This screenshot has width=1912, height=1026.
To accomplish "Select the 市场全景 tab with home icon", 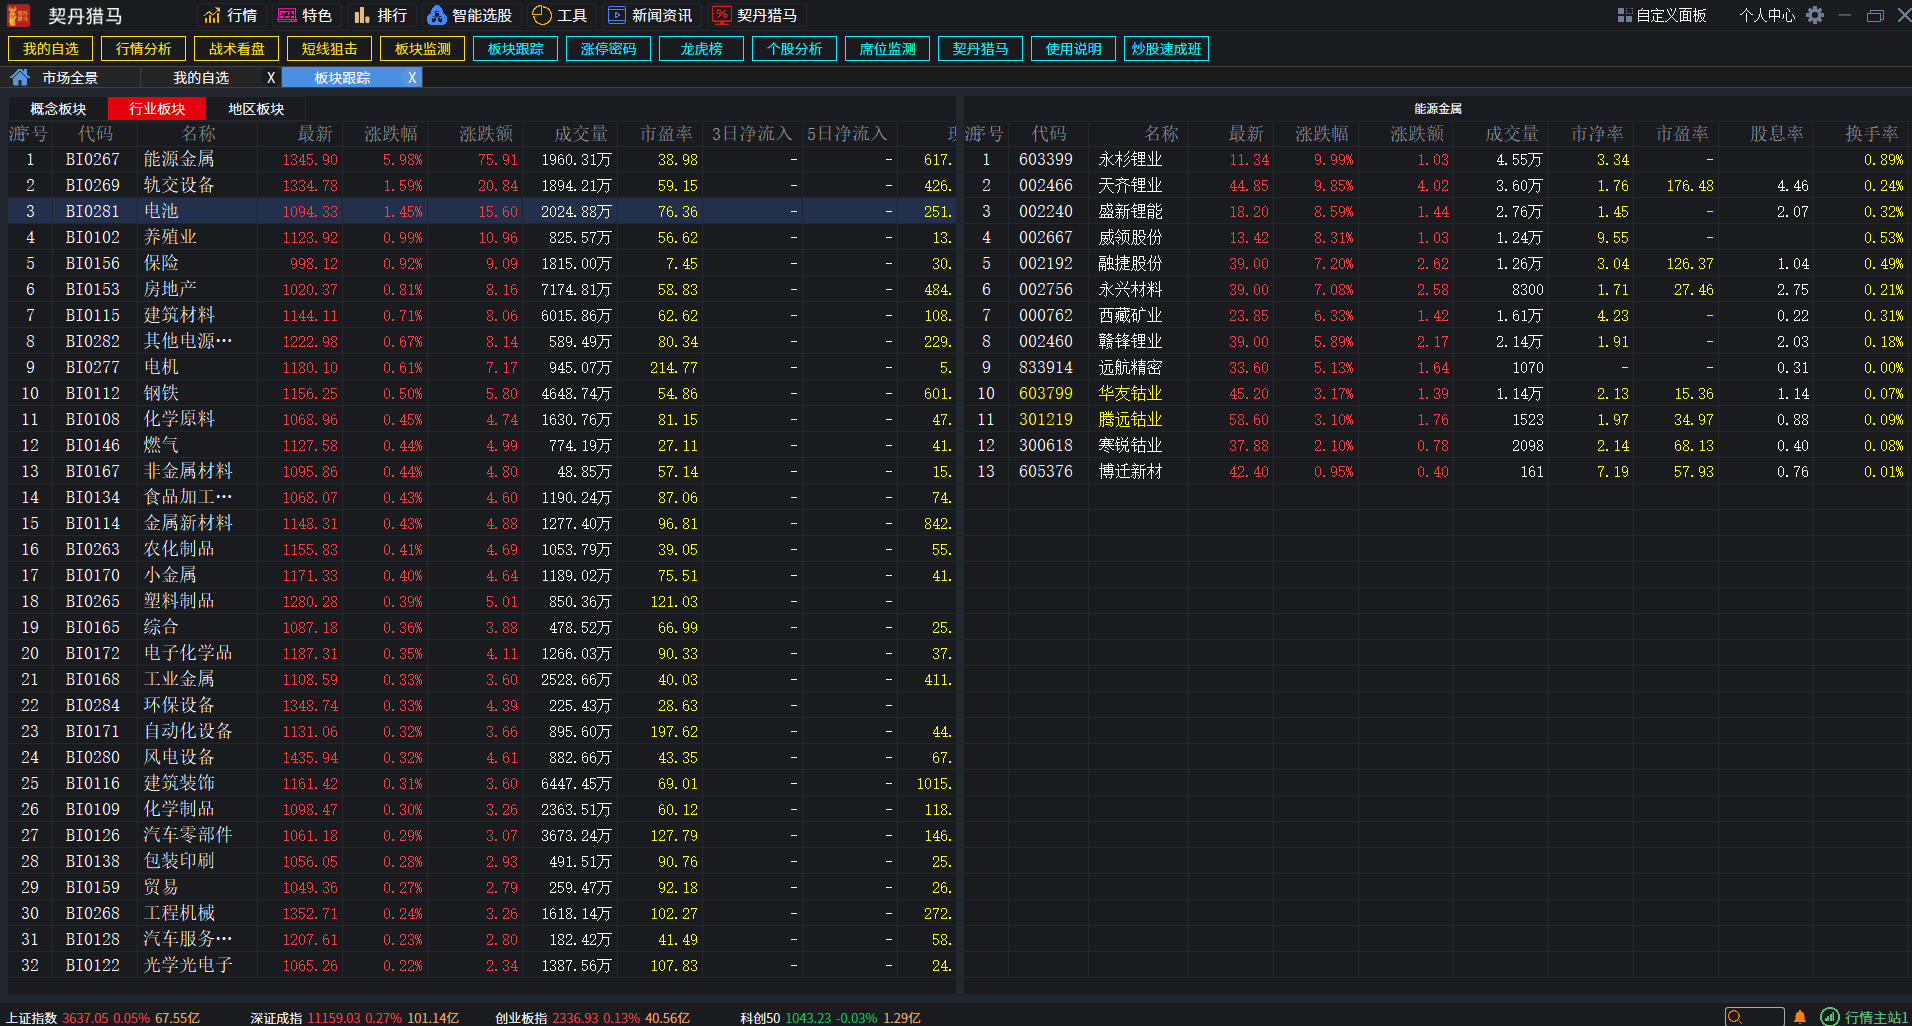I will point(70,77).
